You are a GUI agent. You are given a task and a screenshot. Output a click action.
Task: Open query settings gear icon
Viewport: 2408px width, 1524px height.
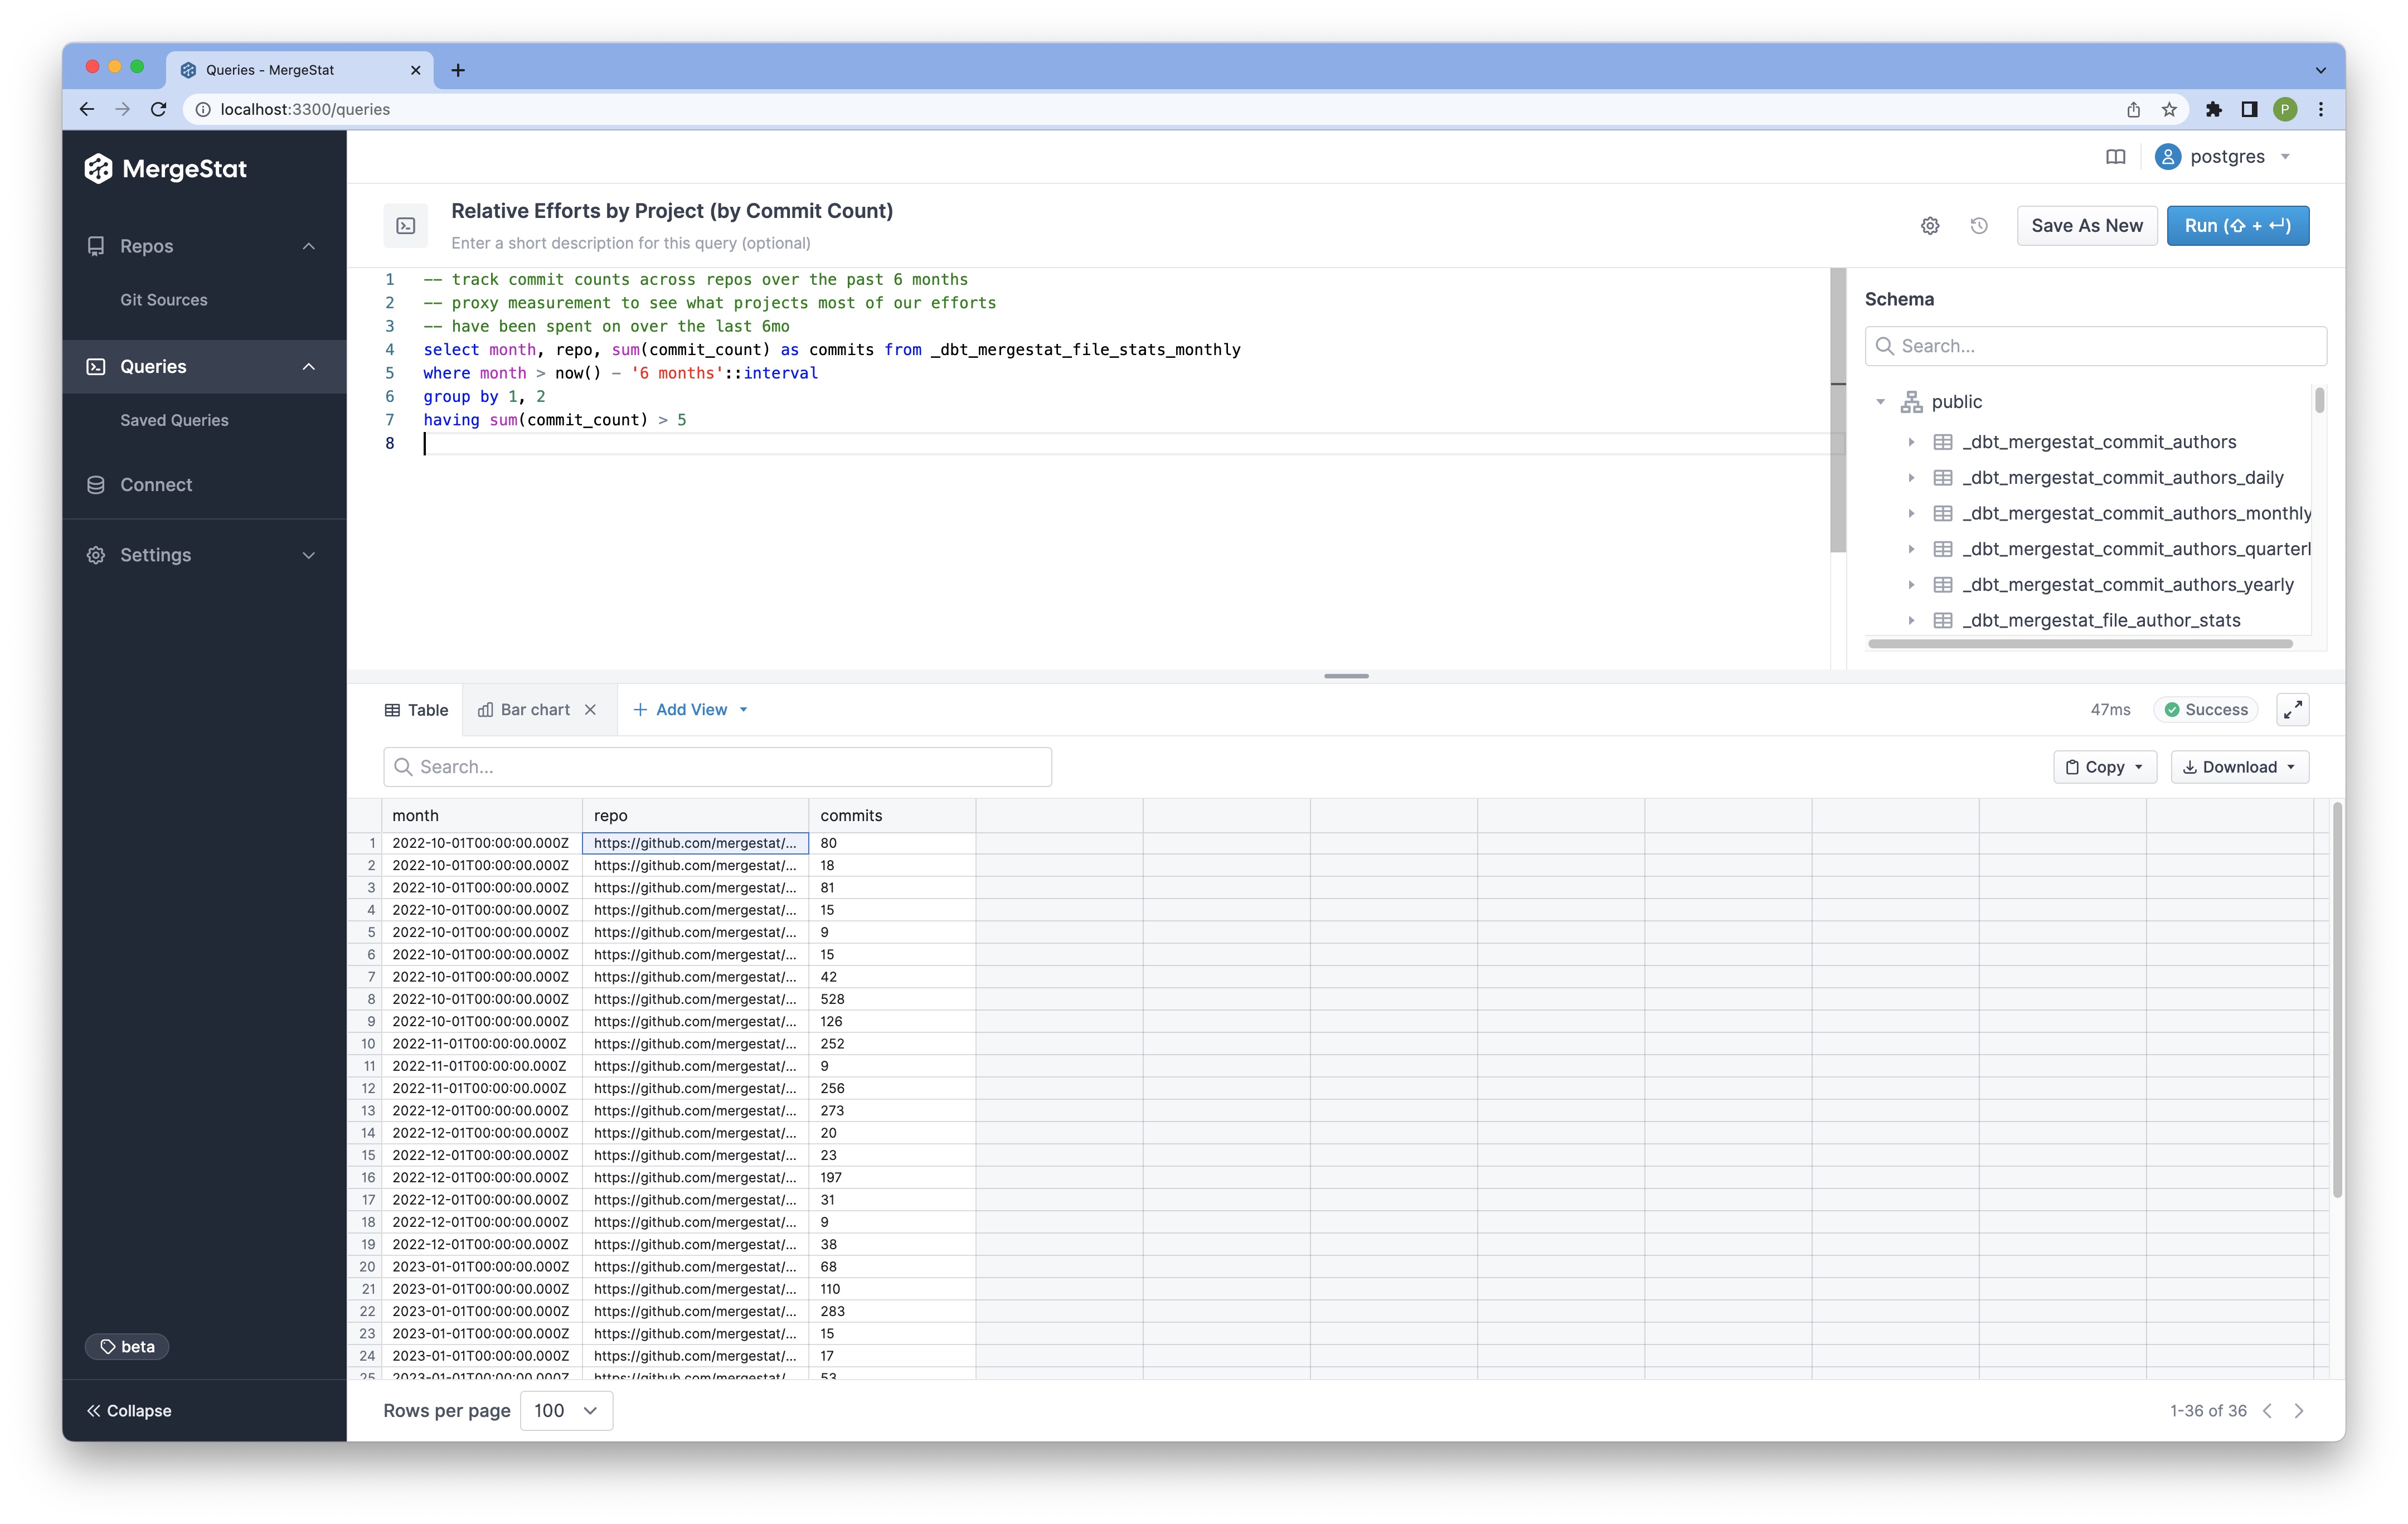point(1930,226)
